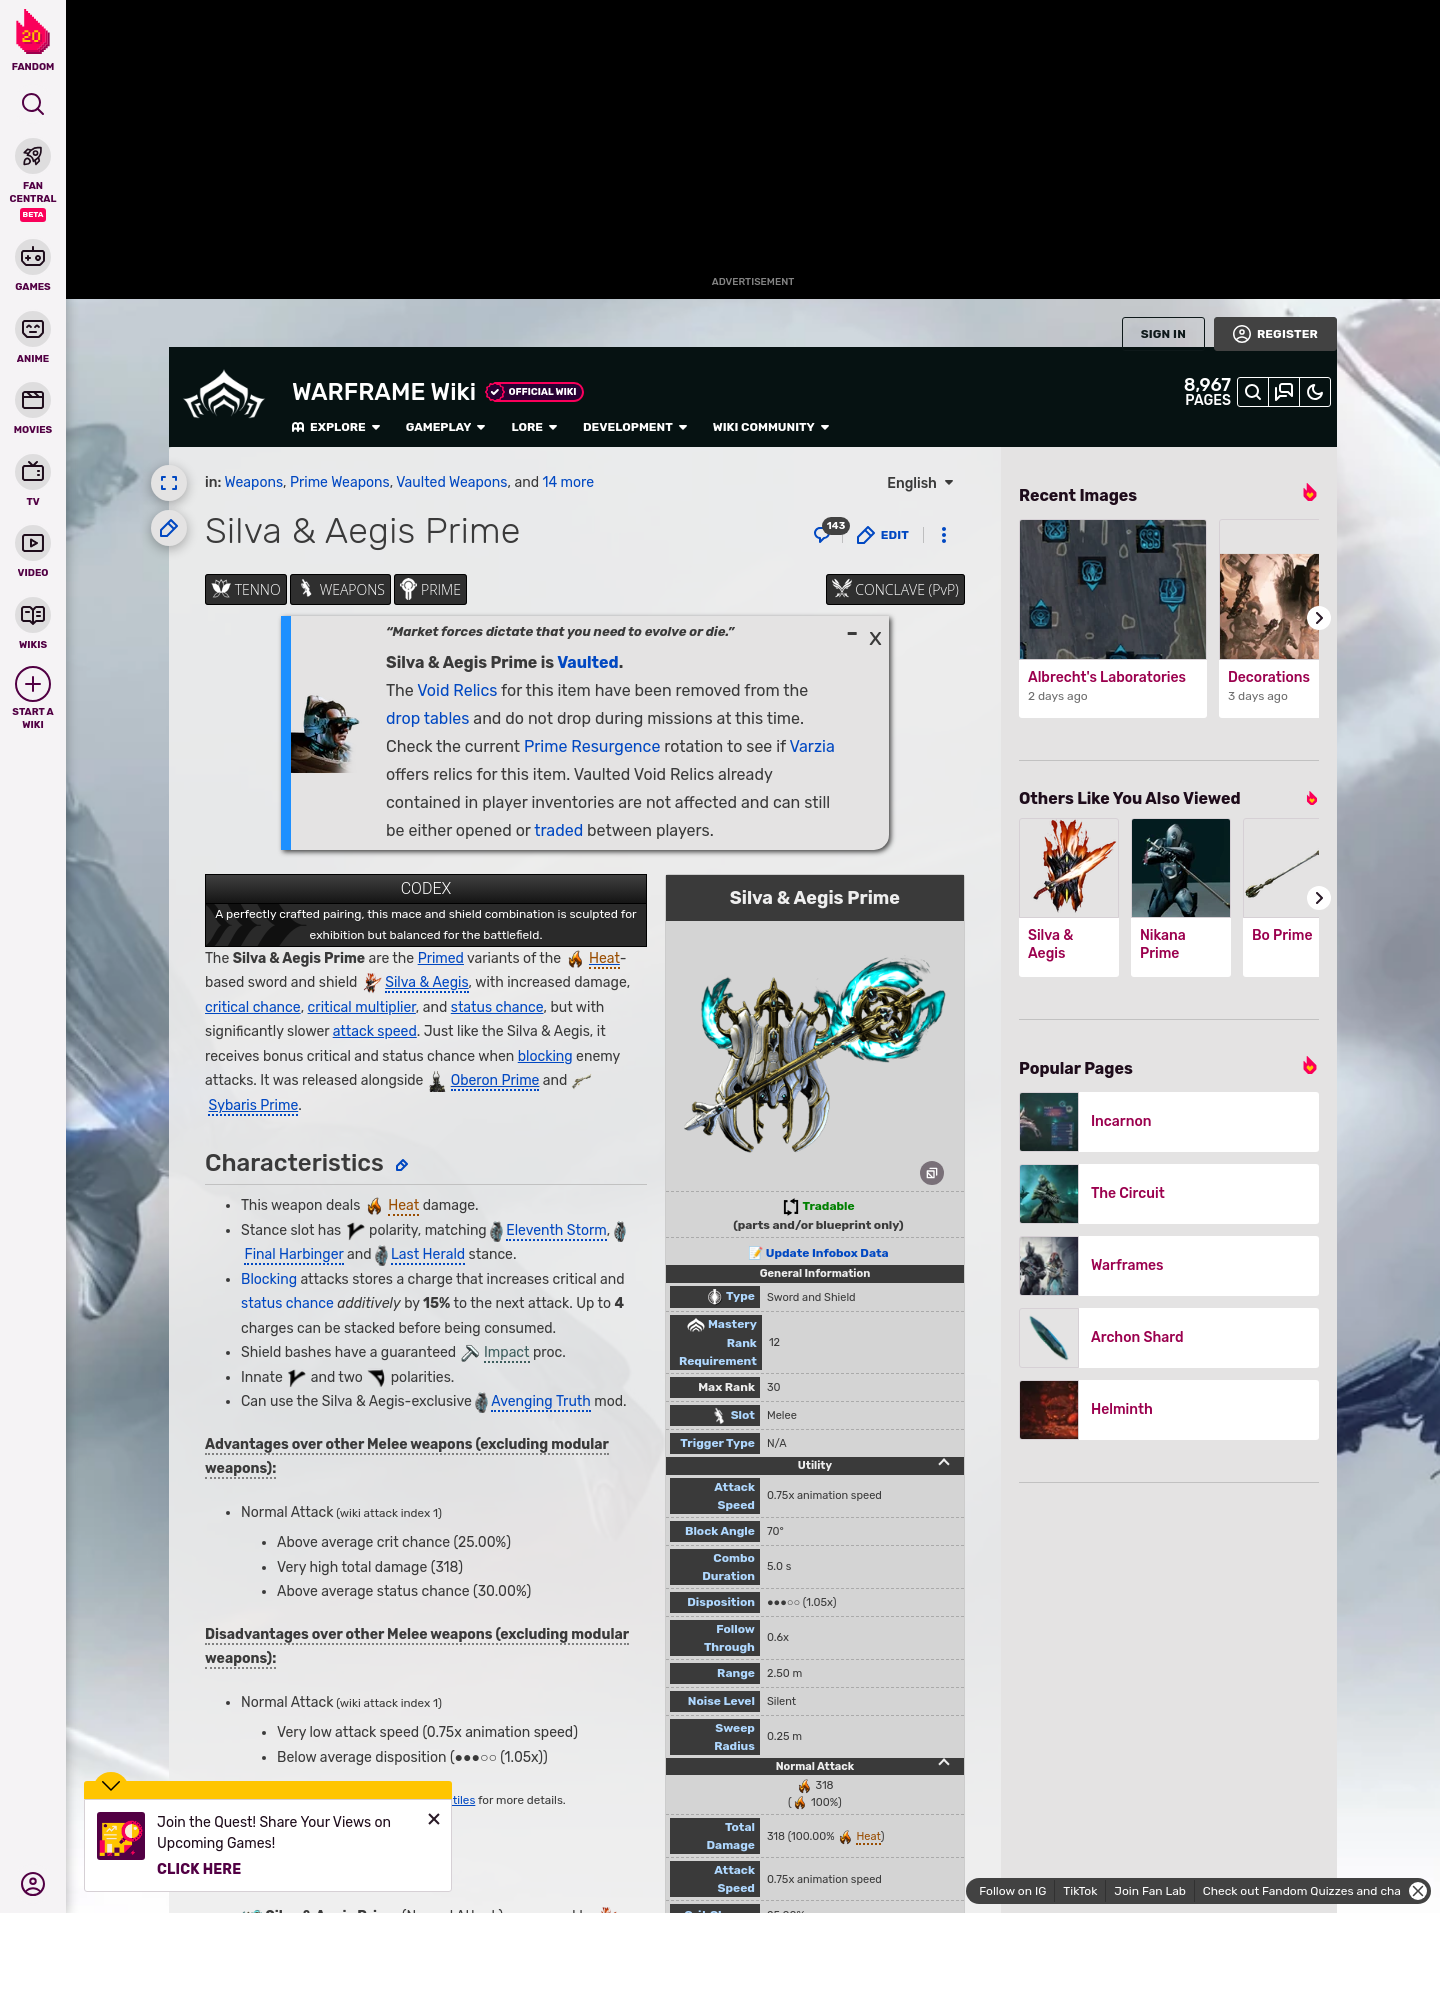
Task: Open the three-dot more actions menu
Action: pyautogui.click(x=944, y=535)
